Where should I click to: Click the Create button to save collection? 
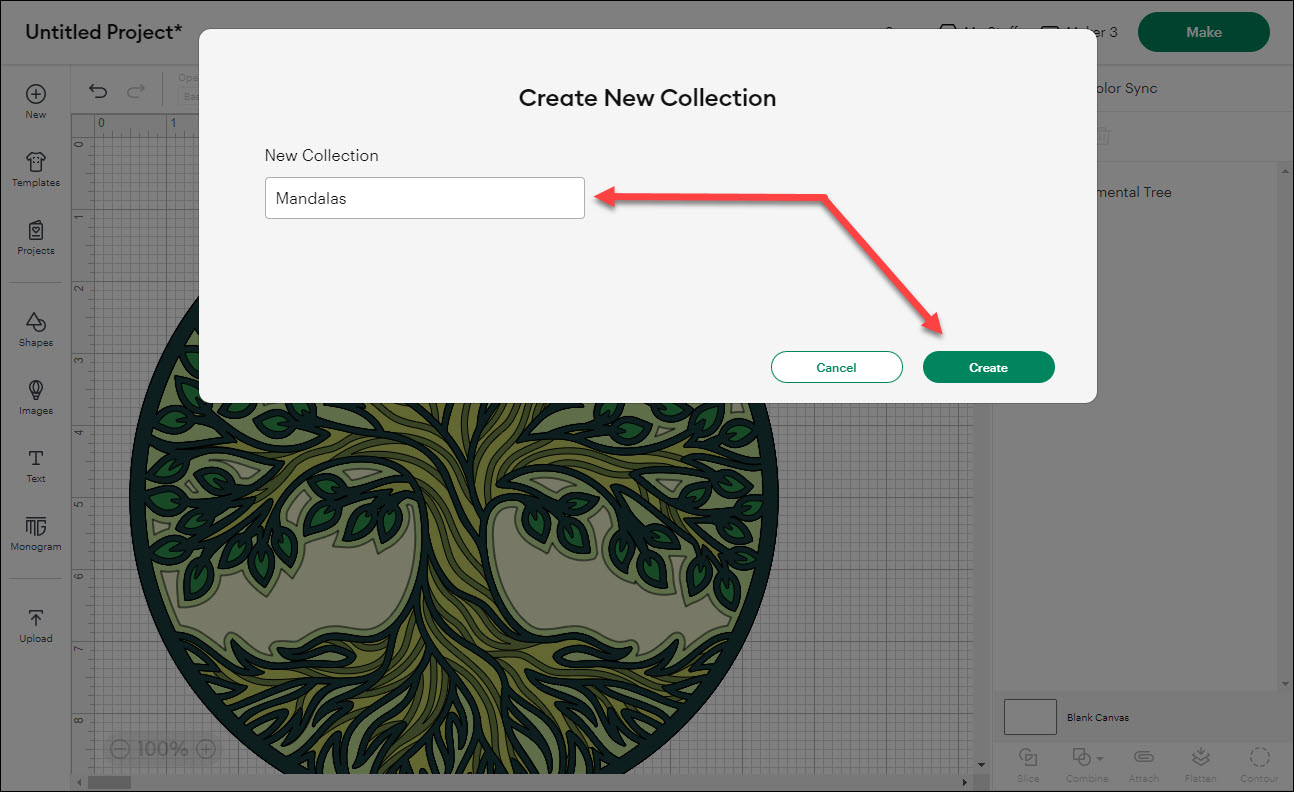coord(988,367)
